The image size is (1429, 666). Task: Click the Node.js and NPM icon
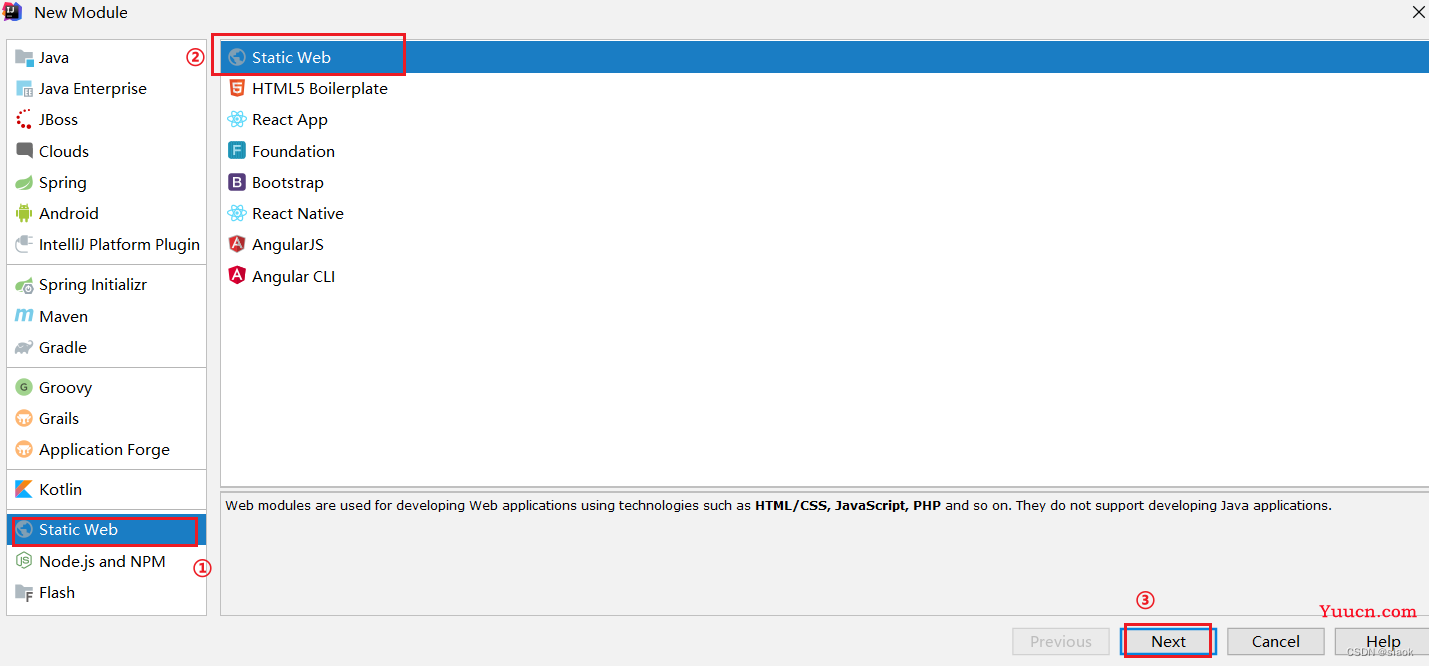(x=24, y=561)
